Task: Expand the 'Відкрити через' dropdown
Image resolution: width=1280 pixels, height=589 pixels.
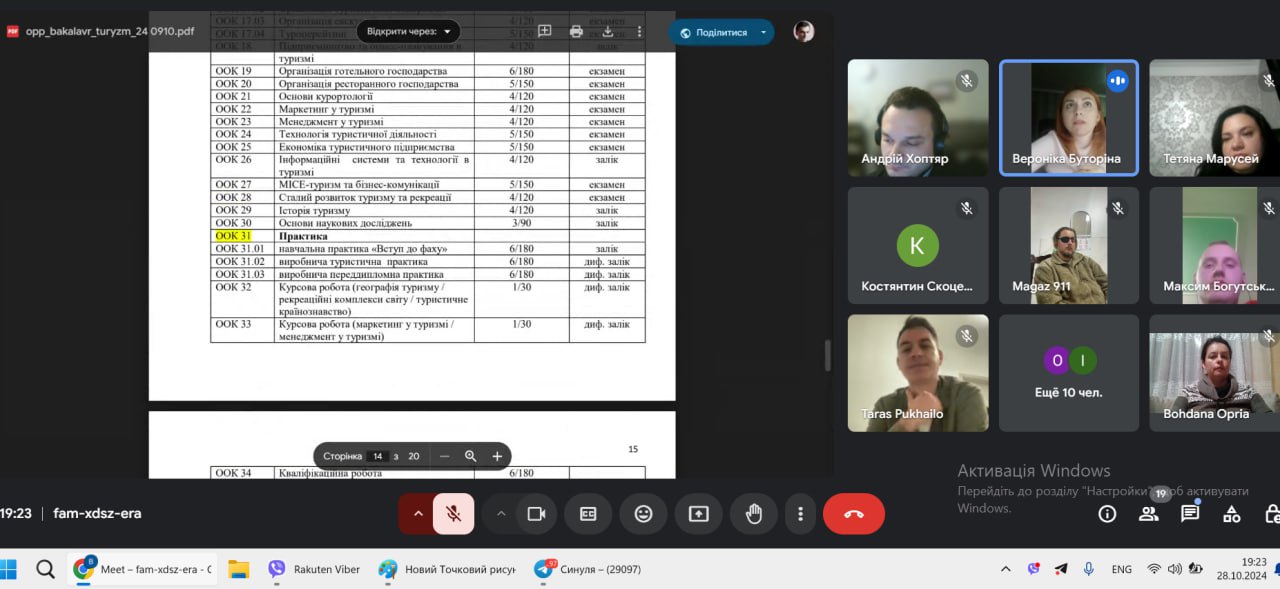Action: pyautogui.click(x=408, y=31)
